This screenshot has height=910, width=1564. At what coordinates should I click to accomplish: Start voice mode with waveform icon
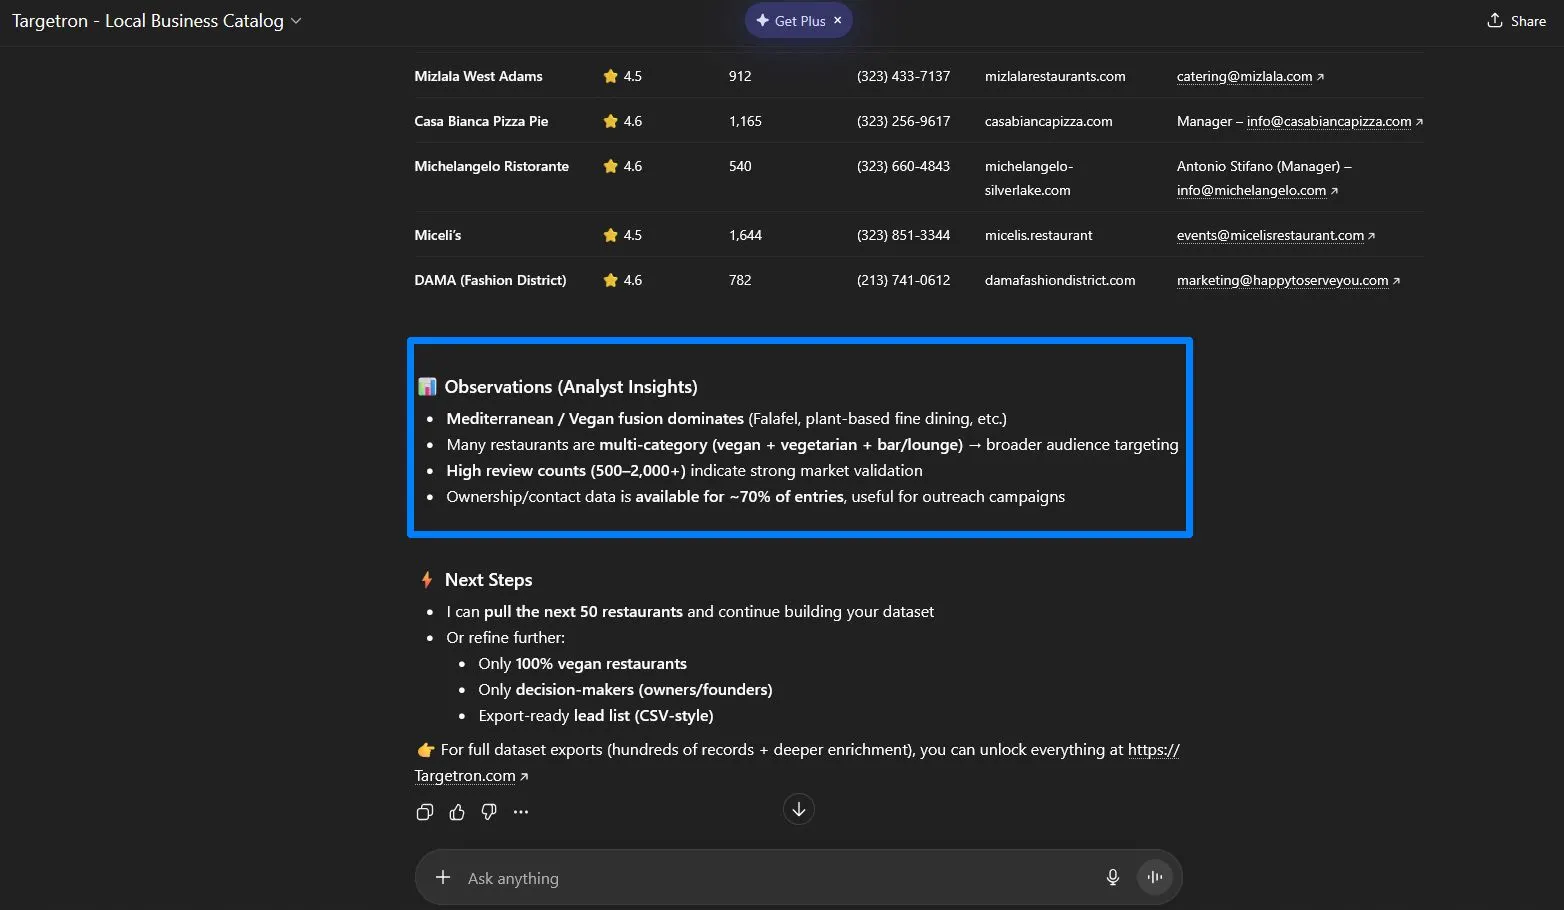tap(1154, 878)
